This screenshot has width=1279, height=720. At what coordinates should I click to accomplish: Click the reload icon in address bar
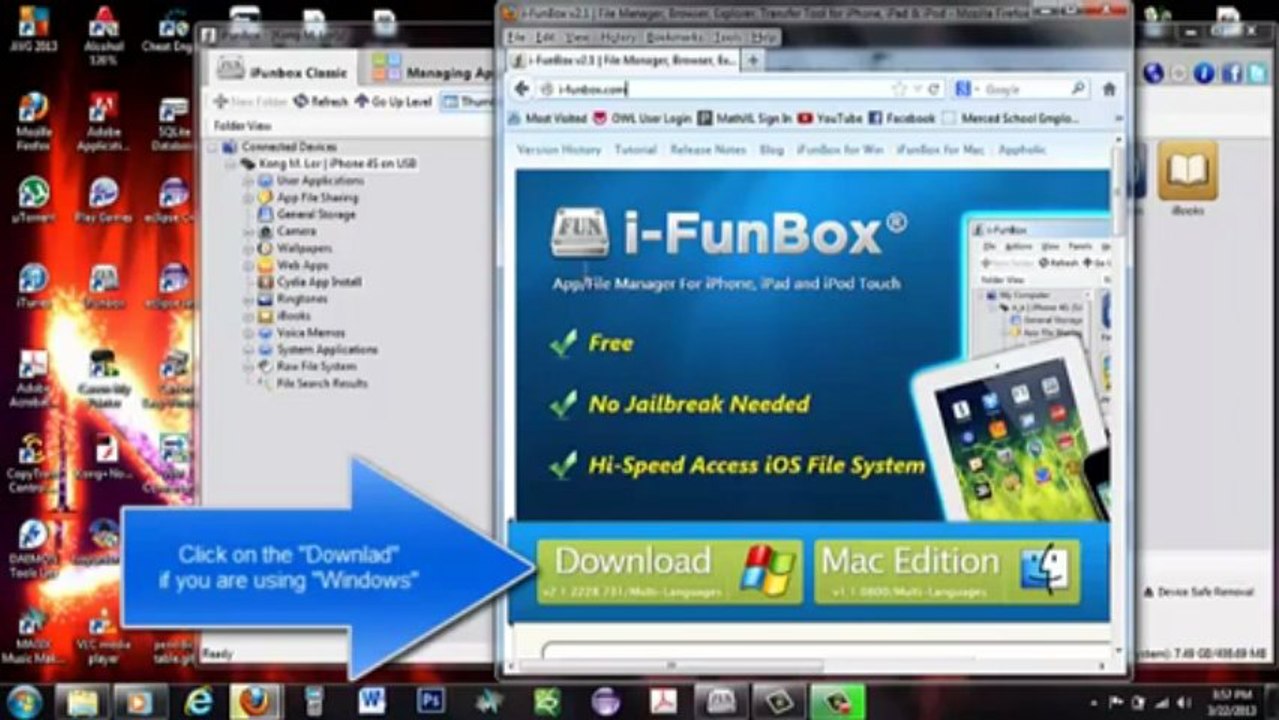point(933,89)
